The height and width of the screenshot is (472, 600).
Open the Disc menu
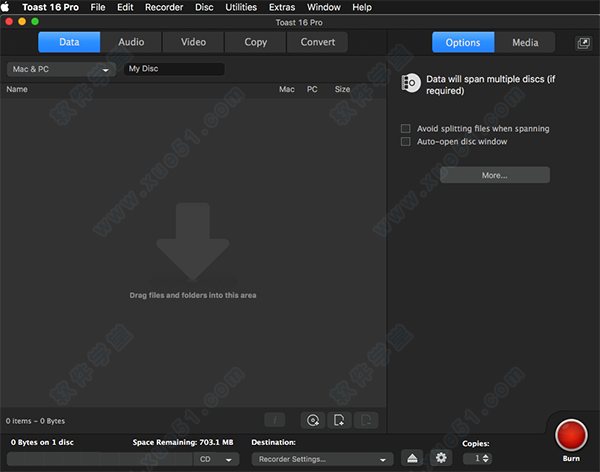[x=204, y=7]
